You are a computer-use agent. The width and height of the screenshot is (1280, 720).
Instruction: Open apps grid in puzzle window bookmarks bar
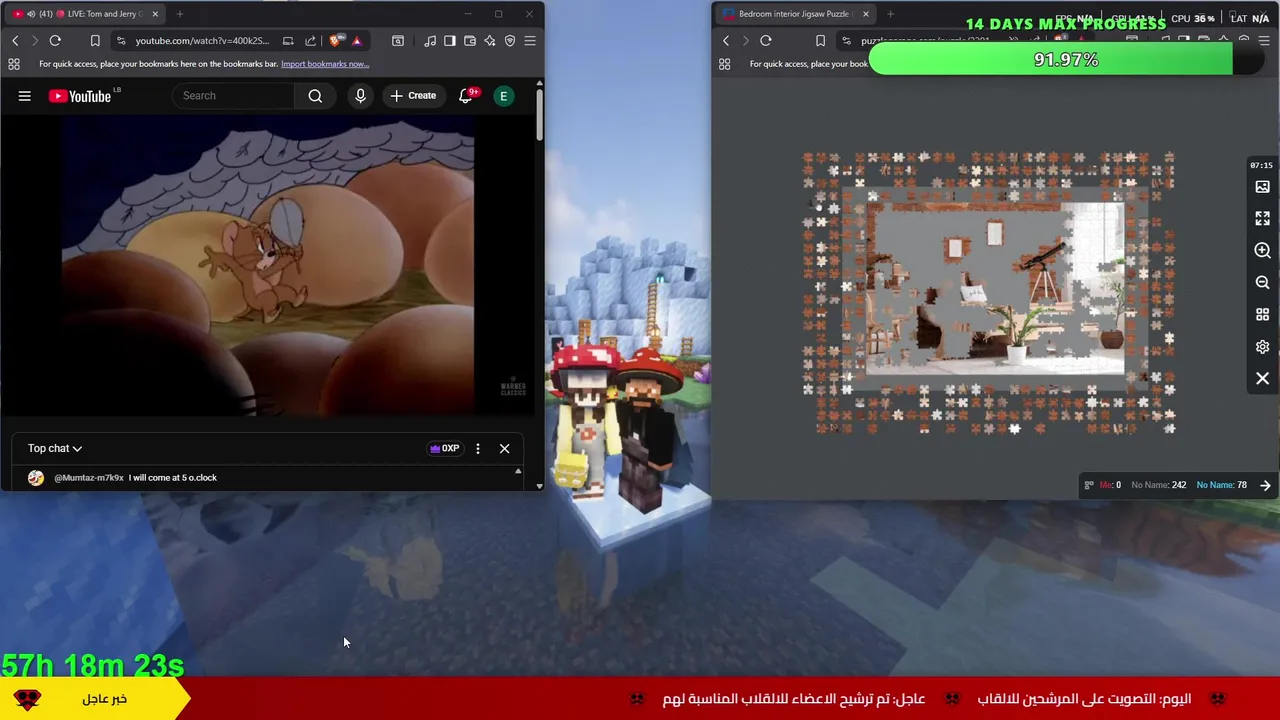[x=725, y=64]
